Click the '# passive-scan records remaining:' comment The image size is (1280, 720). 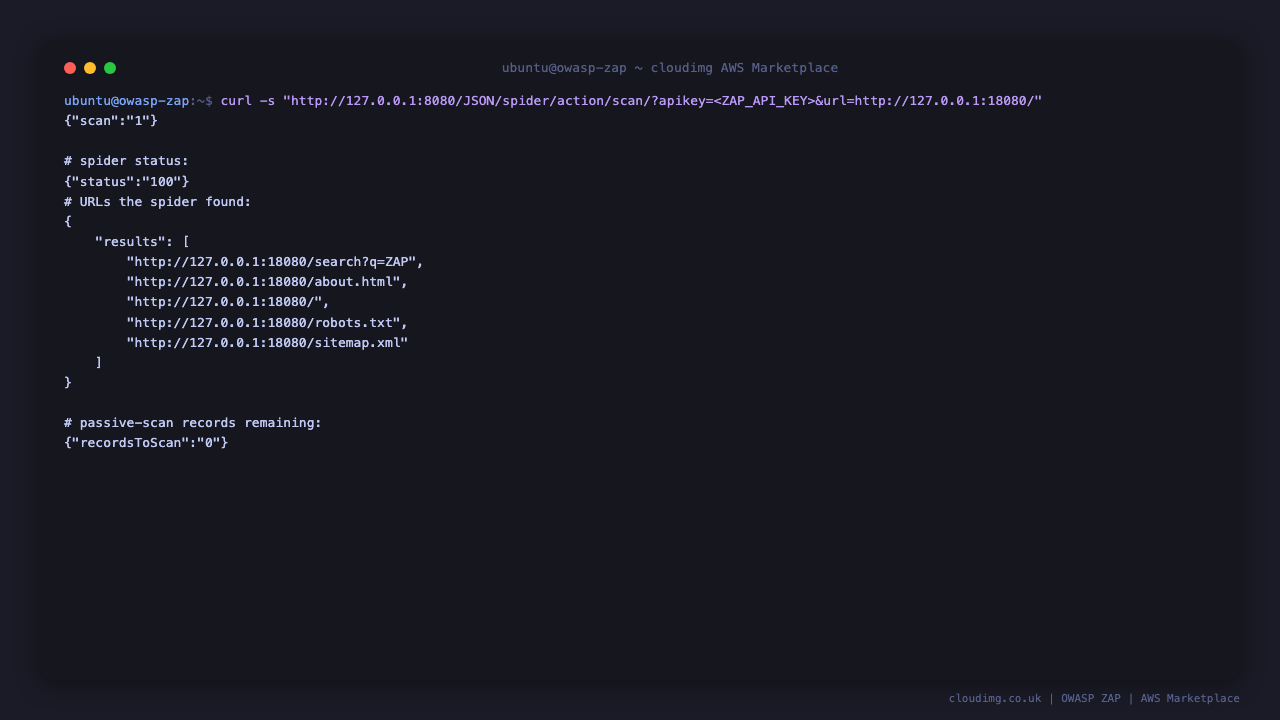pos(193,423)
